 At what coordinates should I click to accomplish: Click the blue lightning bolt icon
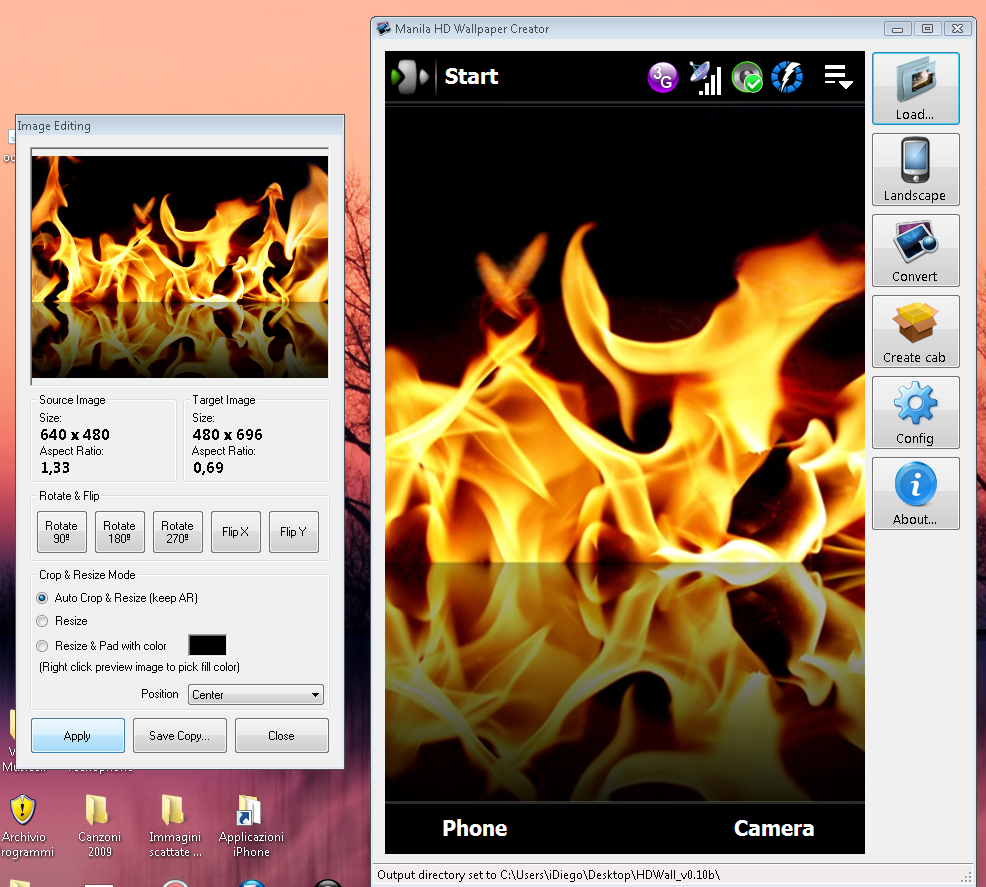click(x=787, y=77)
